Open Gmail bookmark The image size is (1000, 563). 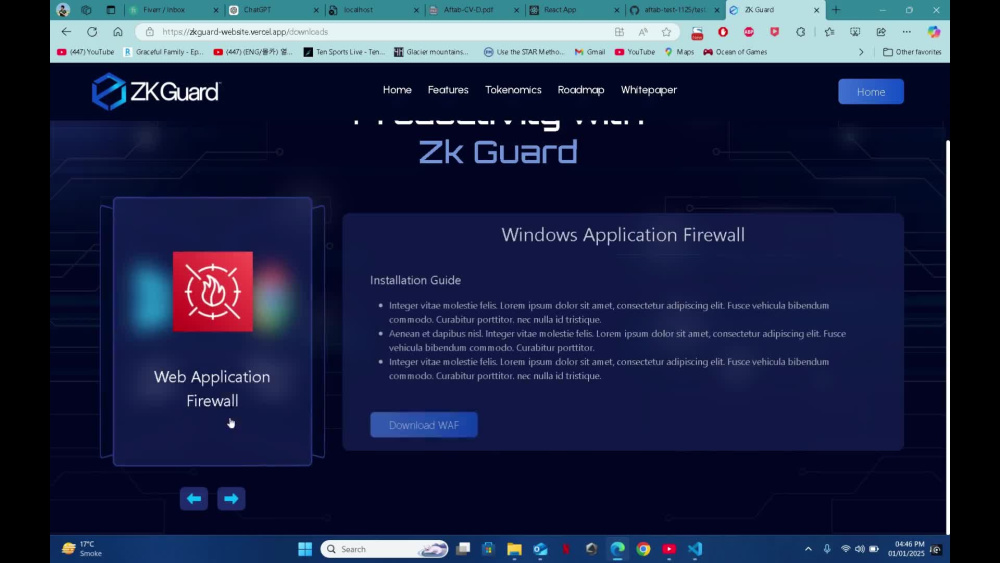590,52
